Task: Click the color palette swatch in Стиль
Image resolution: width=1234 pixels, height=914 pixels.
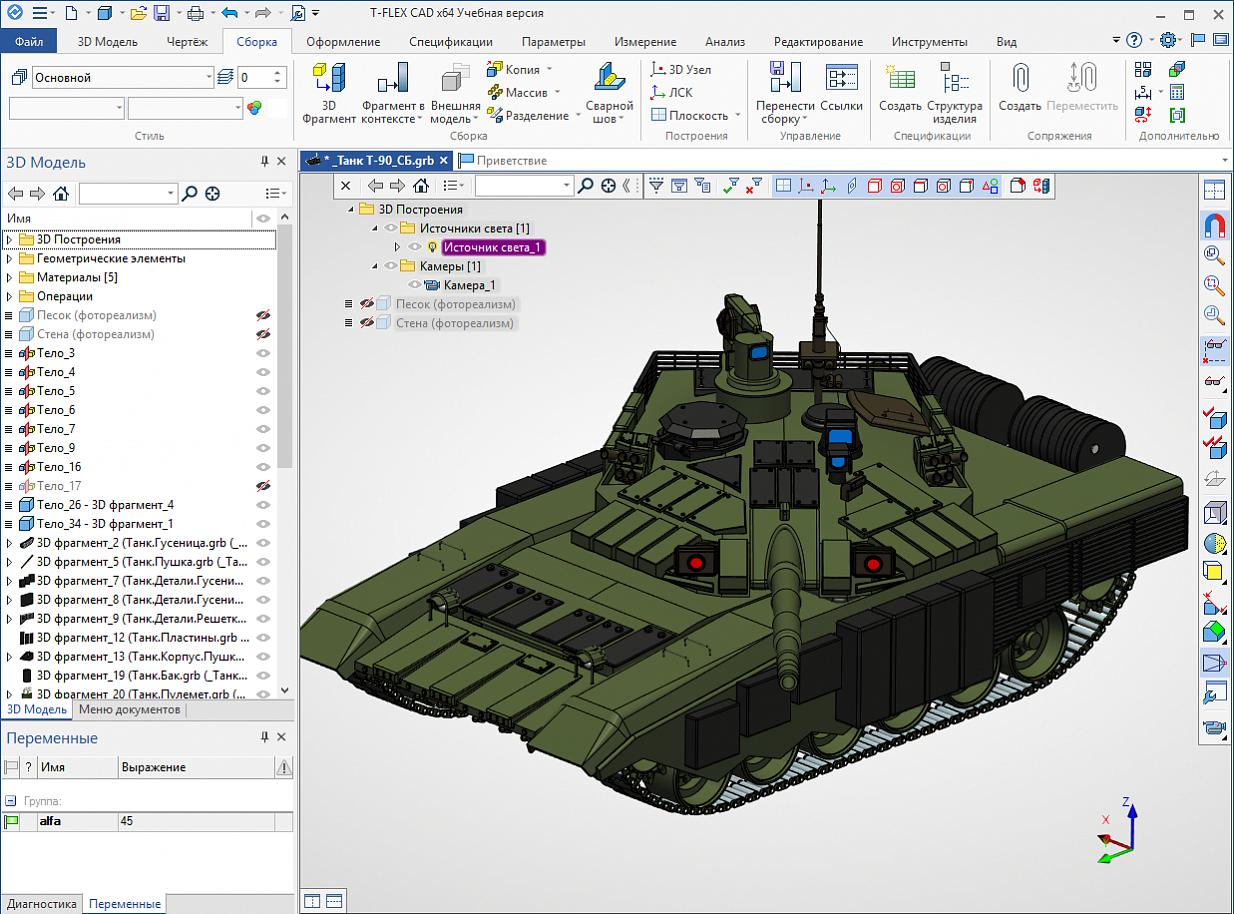Action: (254, 108)
